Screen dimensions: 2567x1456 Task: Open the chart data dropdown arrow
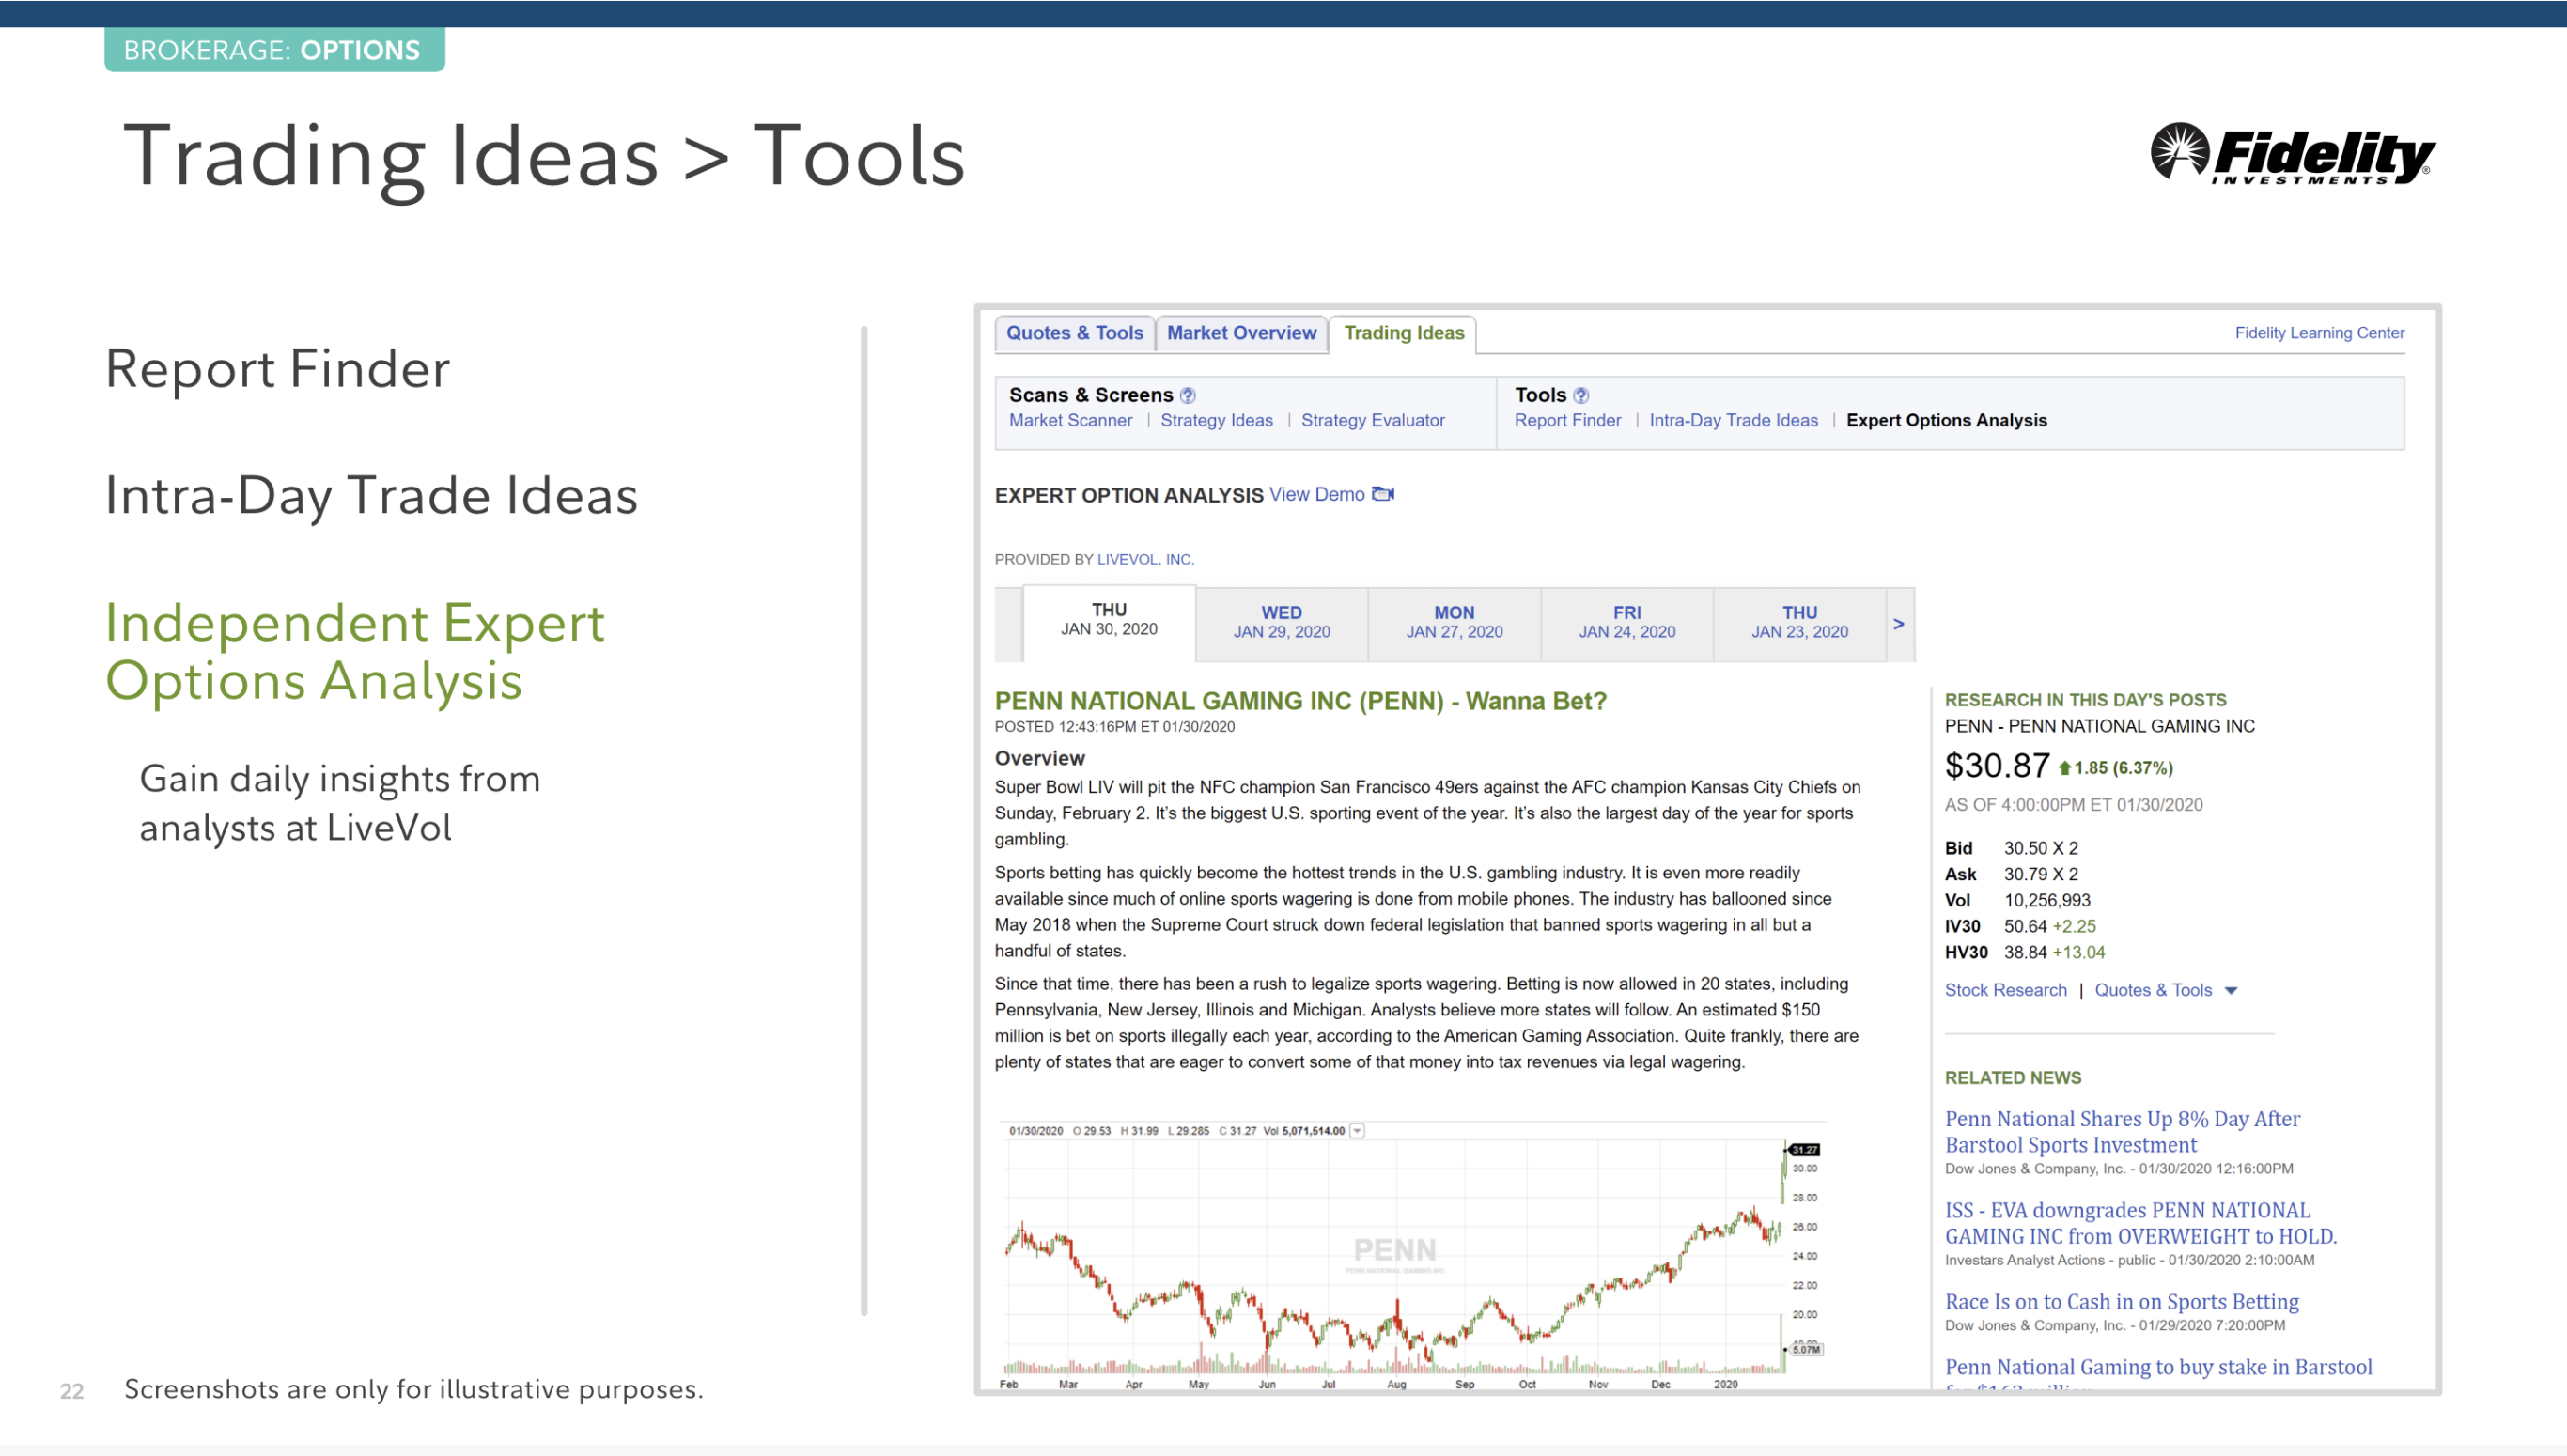point(1357,1131)
